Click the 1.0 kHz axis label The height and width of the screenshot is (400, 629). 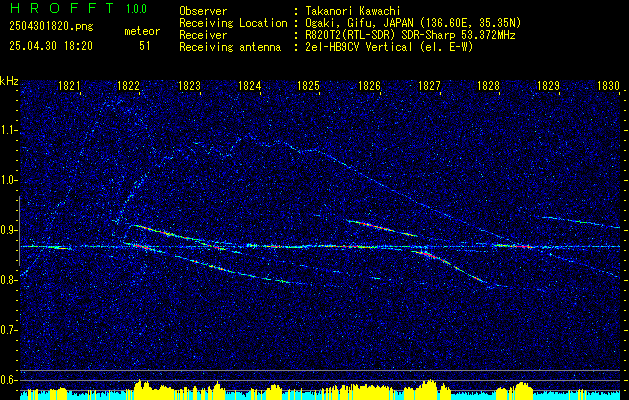[8, 180]
